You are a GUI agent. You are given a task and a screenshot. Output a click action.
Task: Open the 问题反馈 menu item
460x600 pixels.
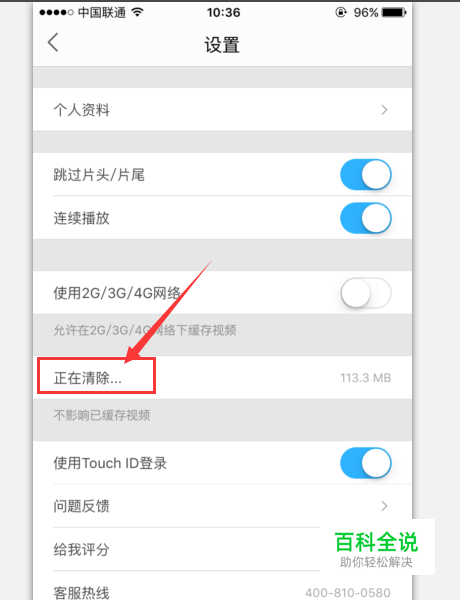tap(222, 506)
